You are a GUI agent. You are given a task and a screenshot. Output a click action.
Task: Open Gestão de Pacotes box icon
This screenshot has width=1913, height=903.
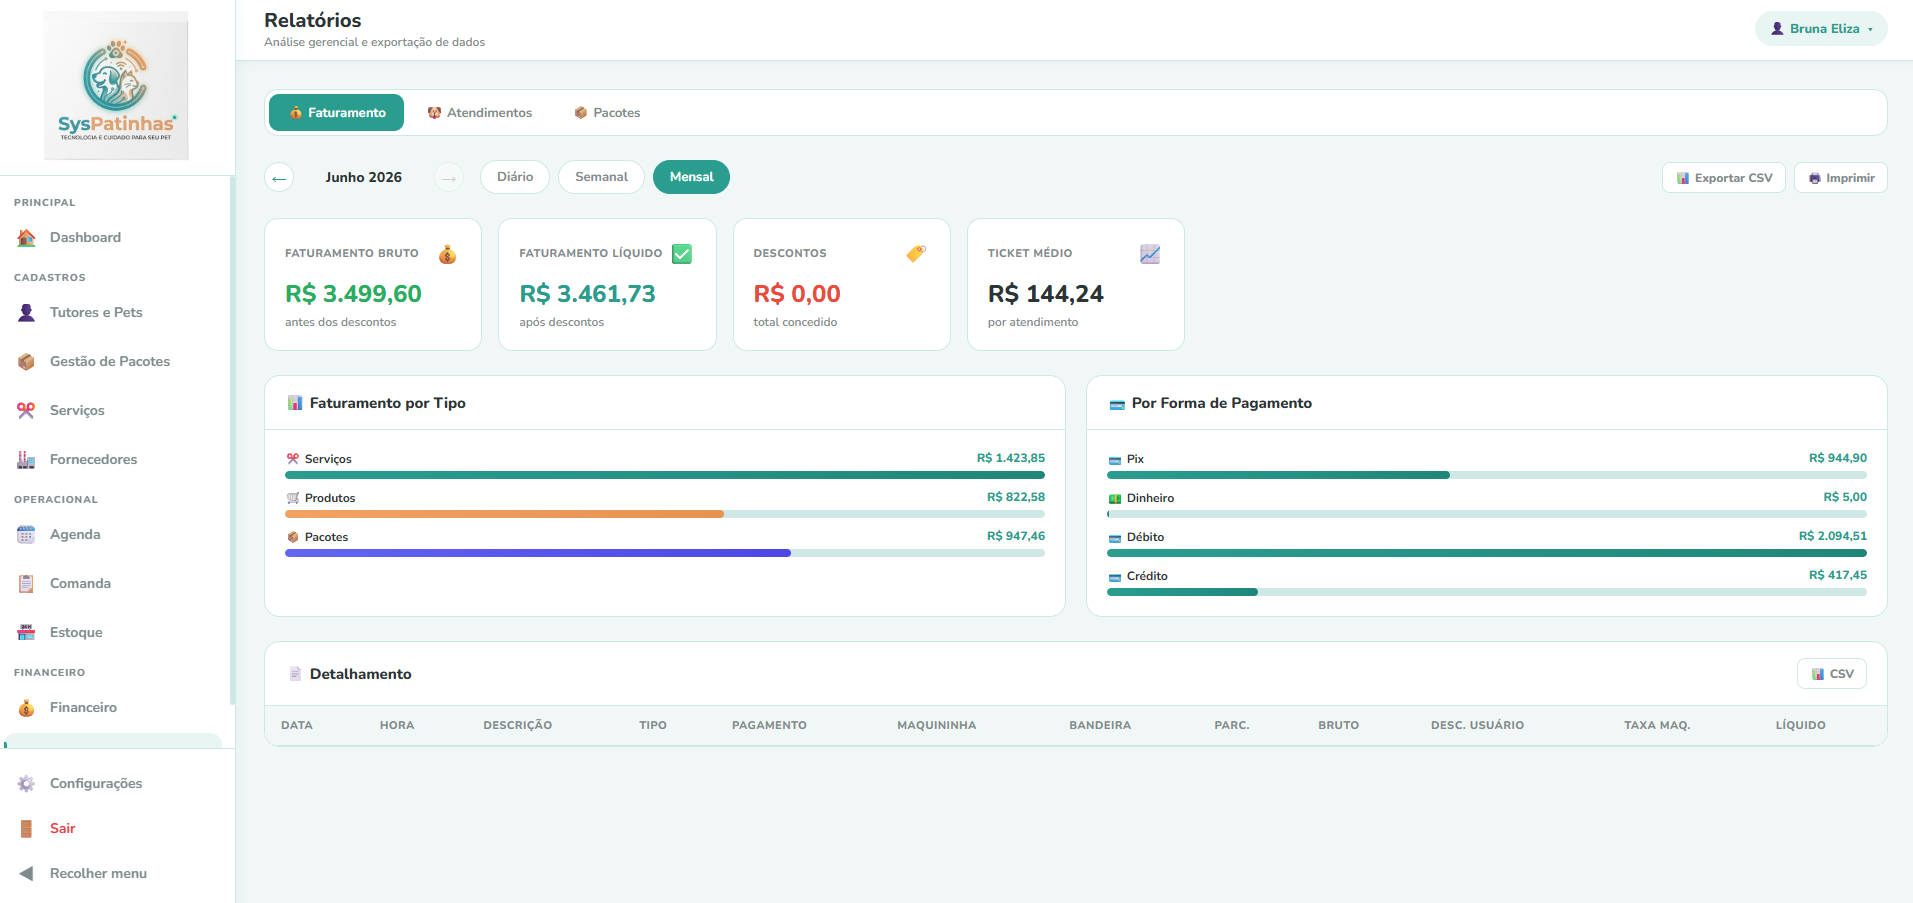click(26, 362)
